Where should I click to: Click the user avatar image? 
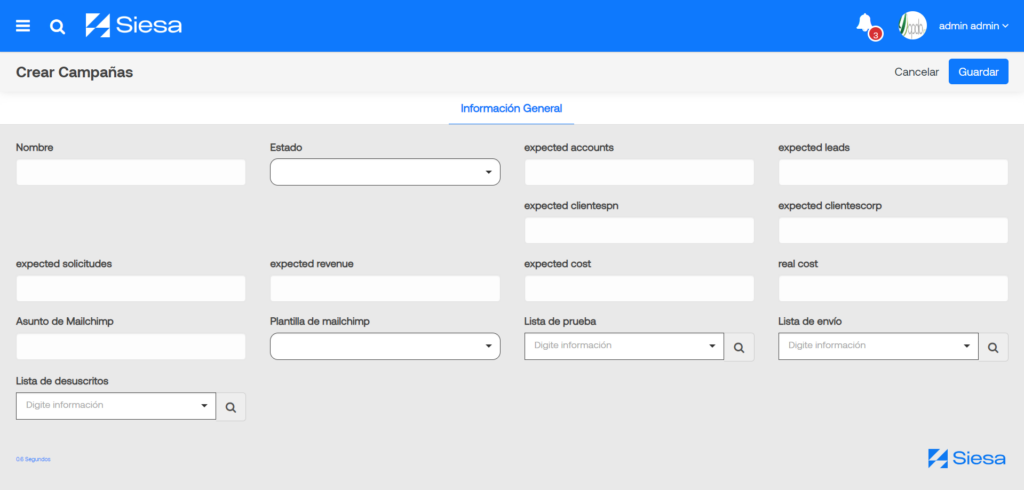[912, 26]
